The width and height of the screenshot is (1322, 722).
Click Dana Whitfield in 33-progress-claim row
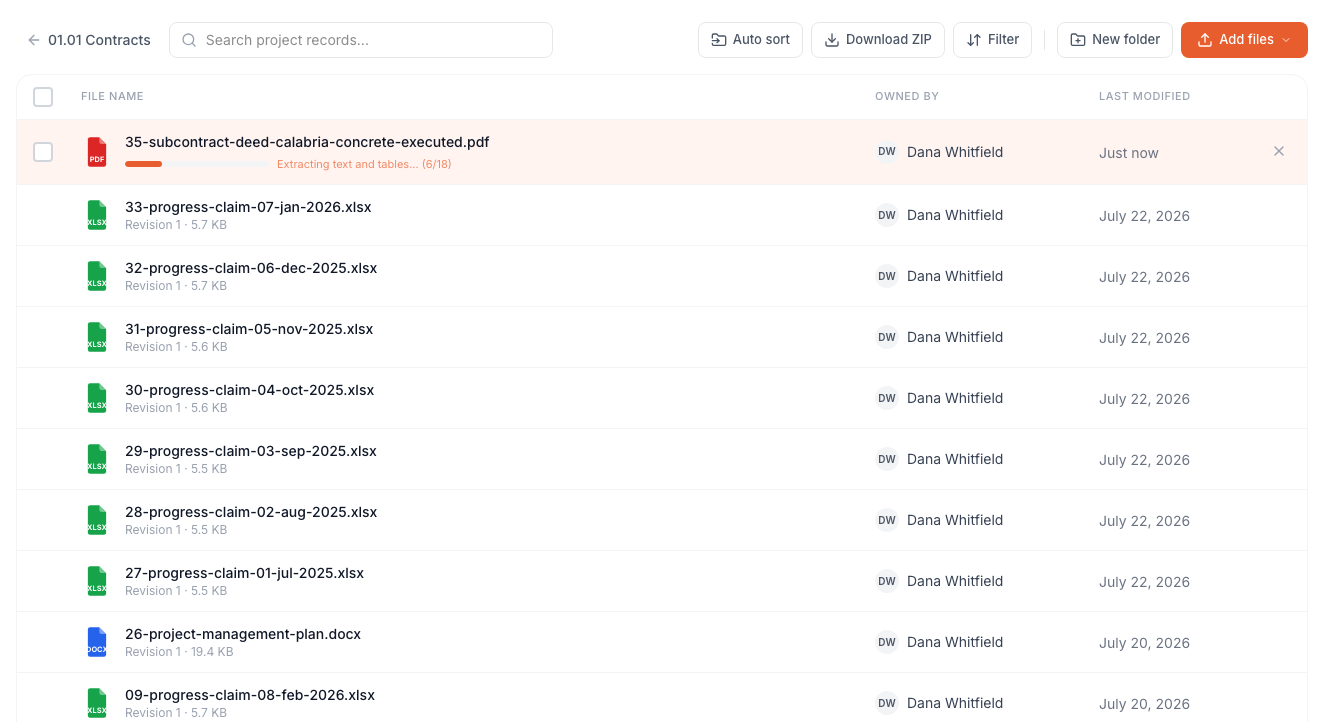click(x=955, y=215)
